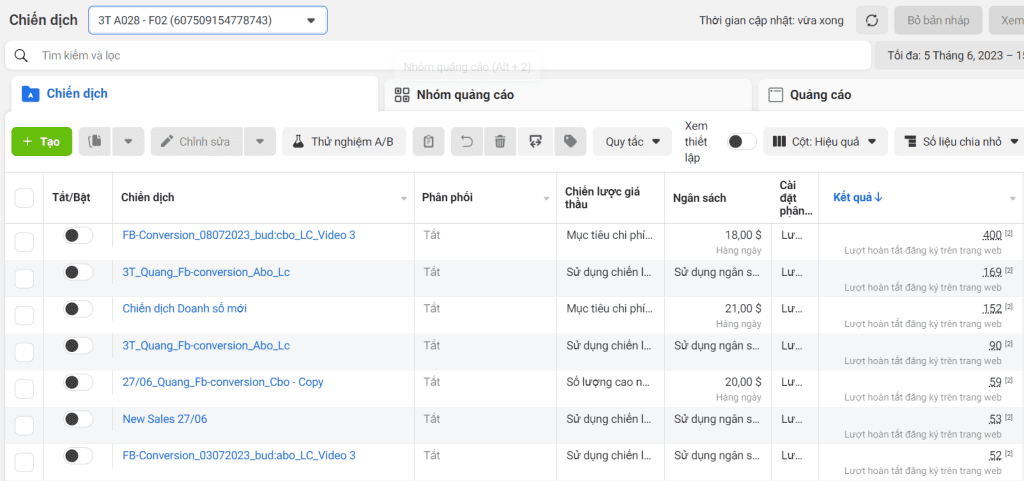Click the result value 152

click(x=993, y=309)
